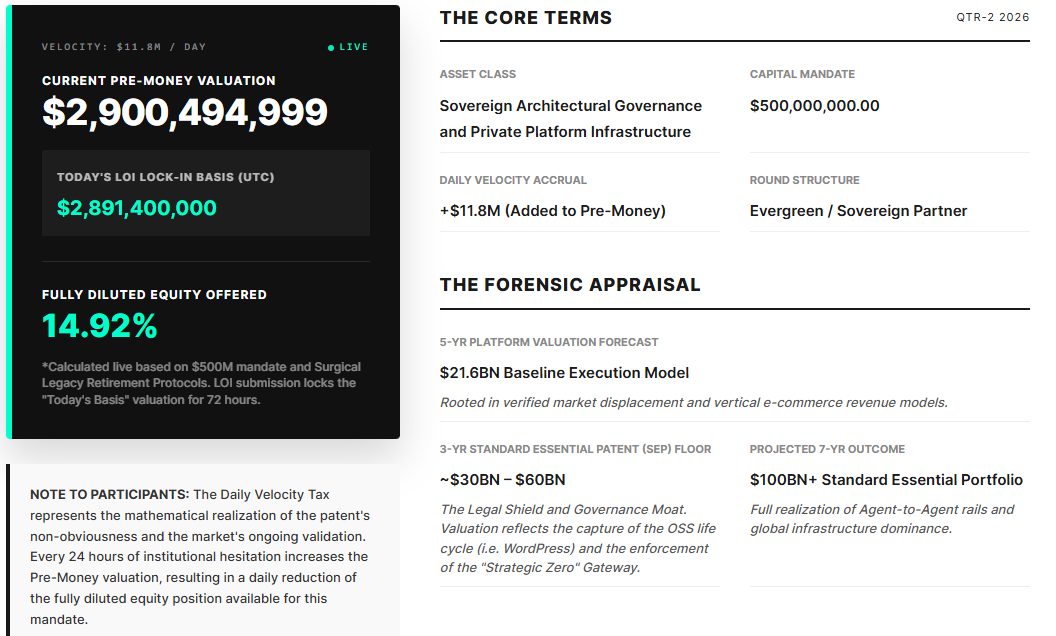Click the $21.6BN Baseline Execution Model text
Viewport: 1056px width, 636px height.
pyautogui.click(x=564, y=373)
